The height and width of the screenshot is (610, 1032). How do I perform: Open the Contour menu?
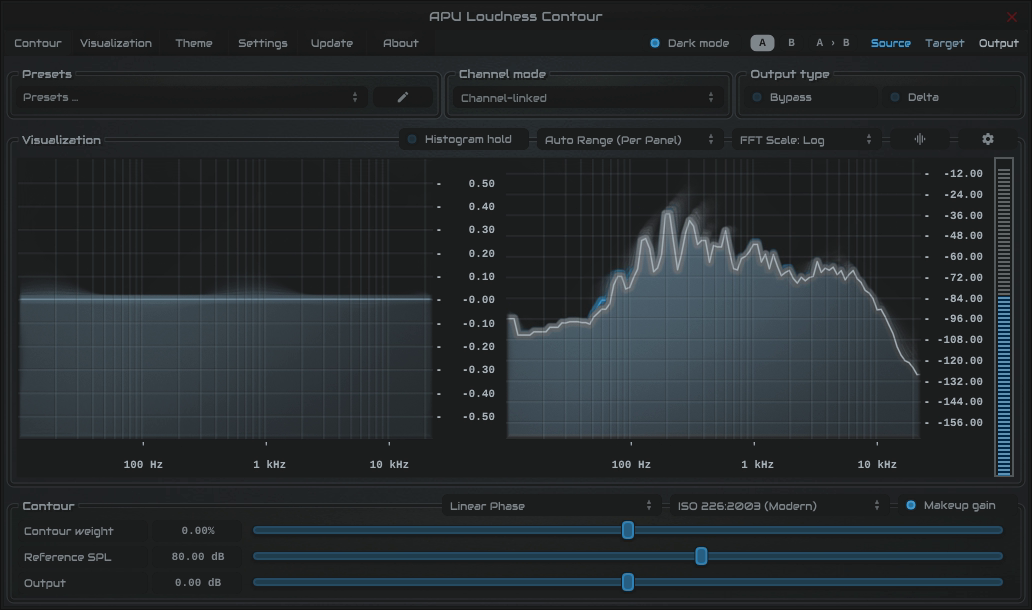point(38,43)
